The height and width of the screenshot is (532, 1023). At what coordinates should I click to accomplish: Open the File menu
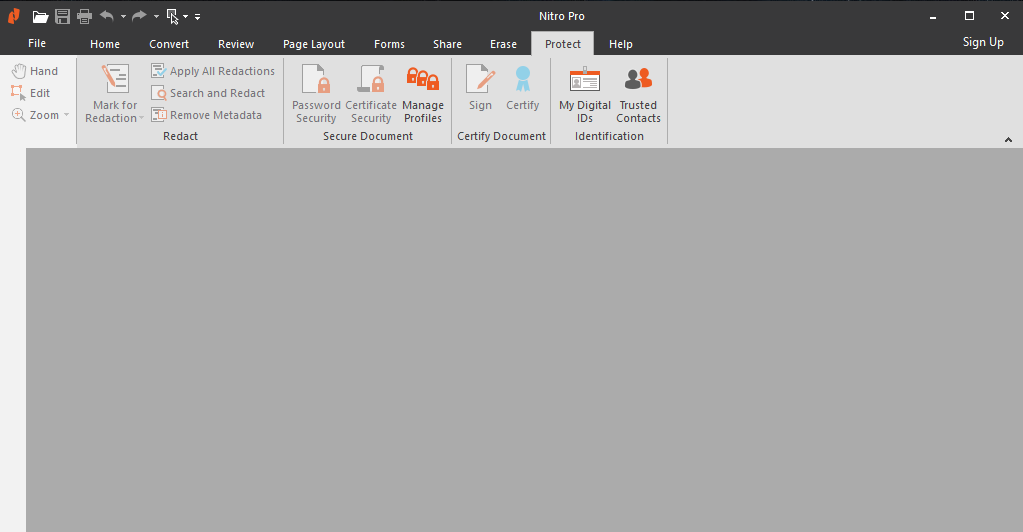pos(37,43)
